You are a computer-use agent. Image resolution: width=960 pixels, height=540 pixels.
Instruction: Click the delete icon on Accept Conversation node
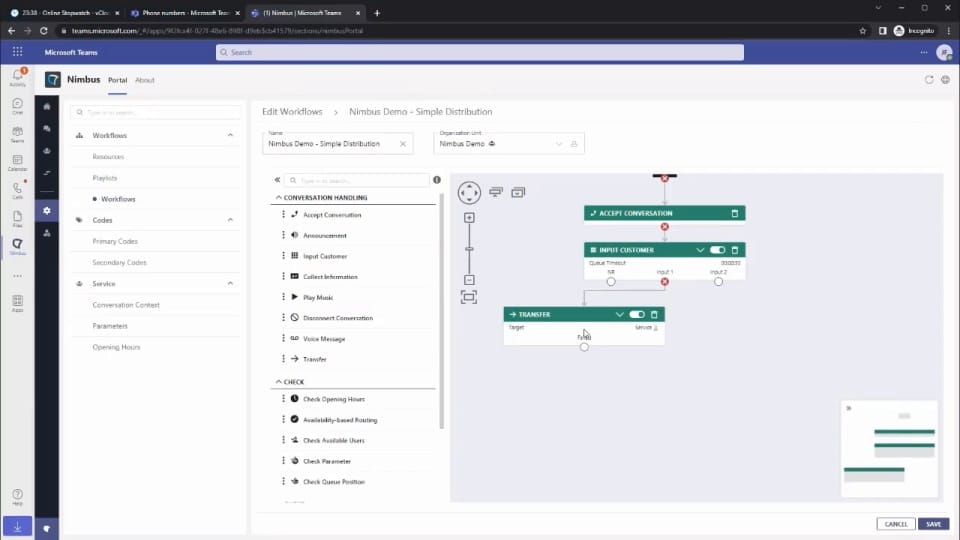point(735,213)
